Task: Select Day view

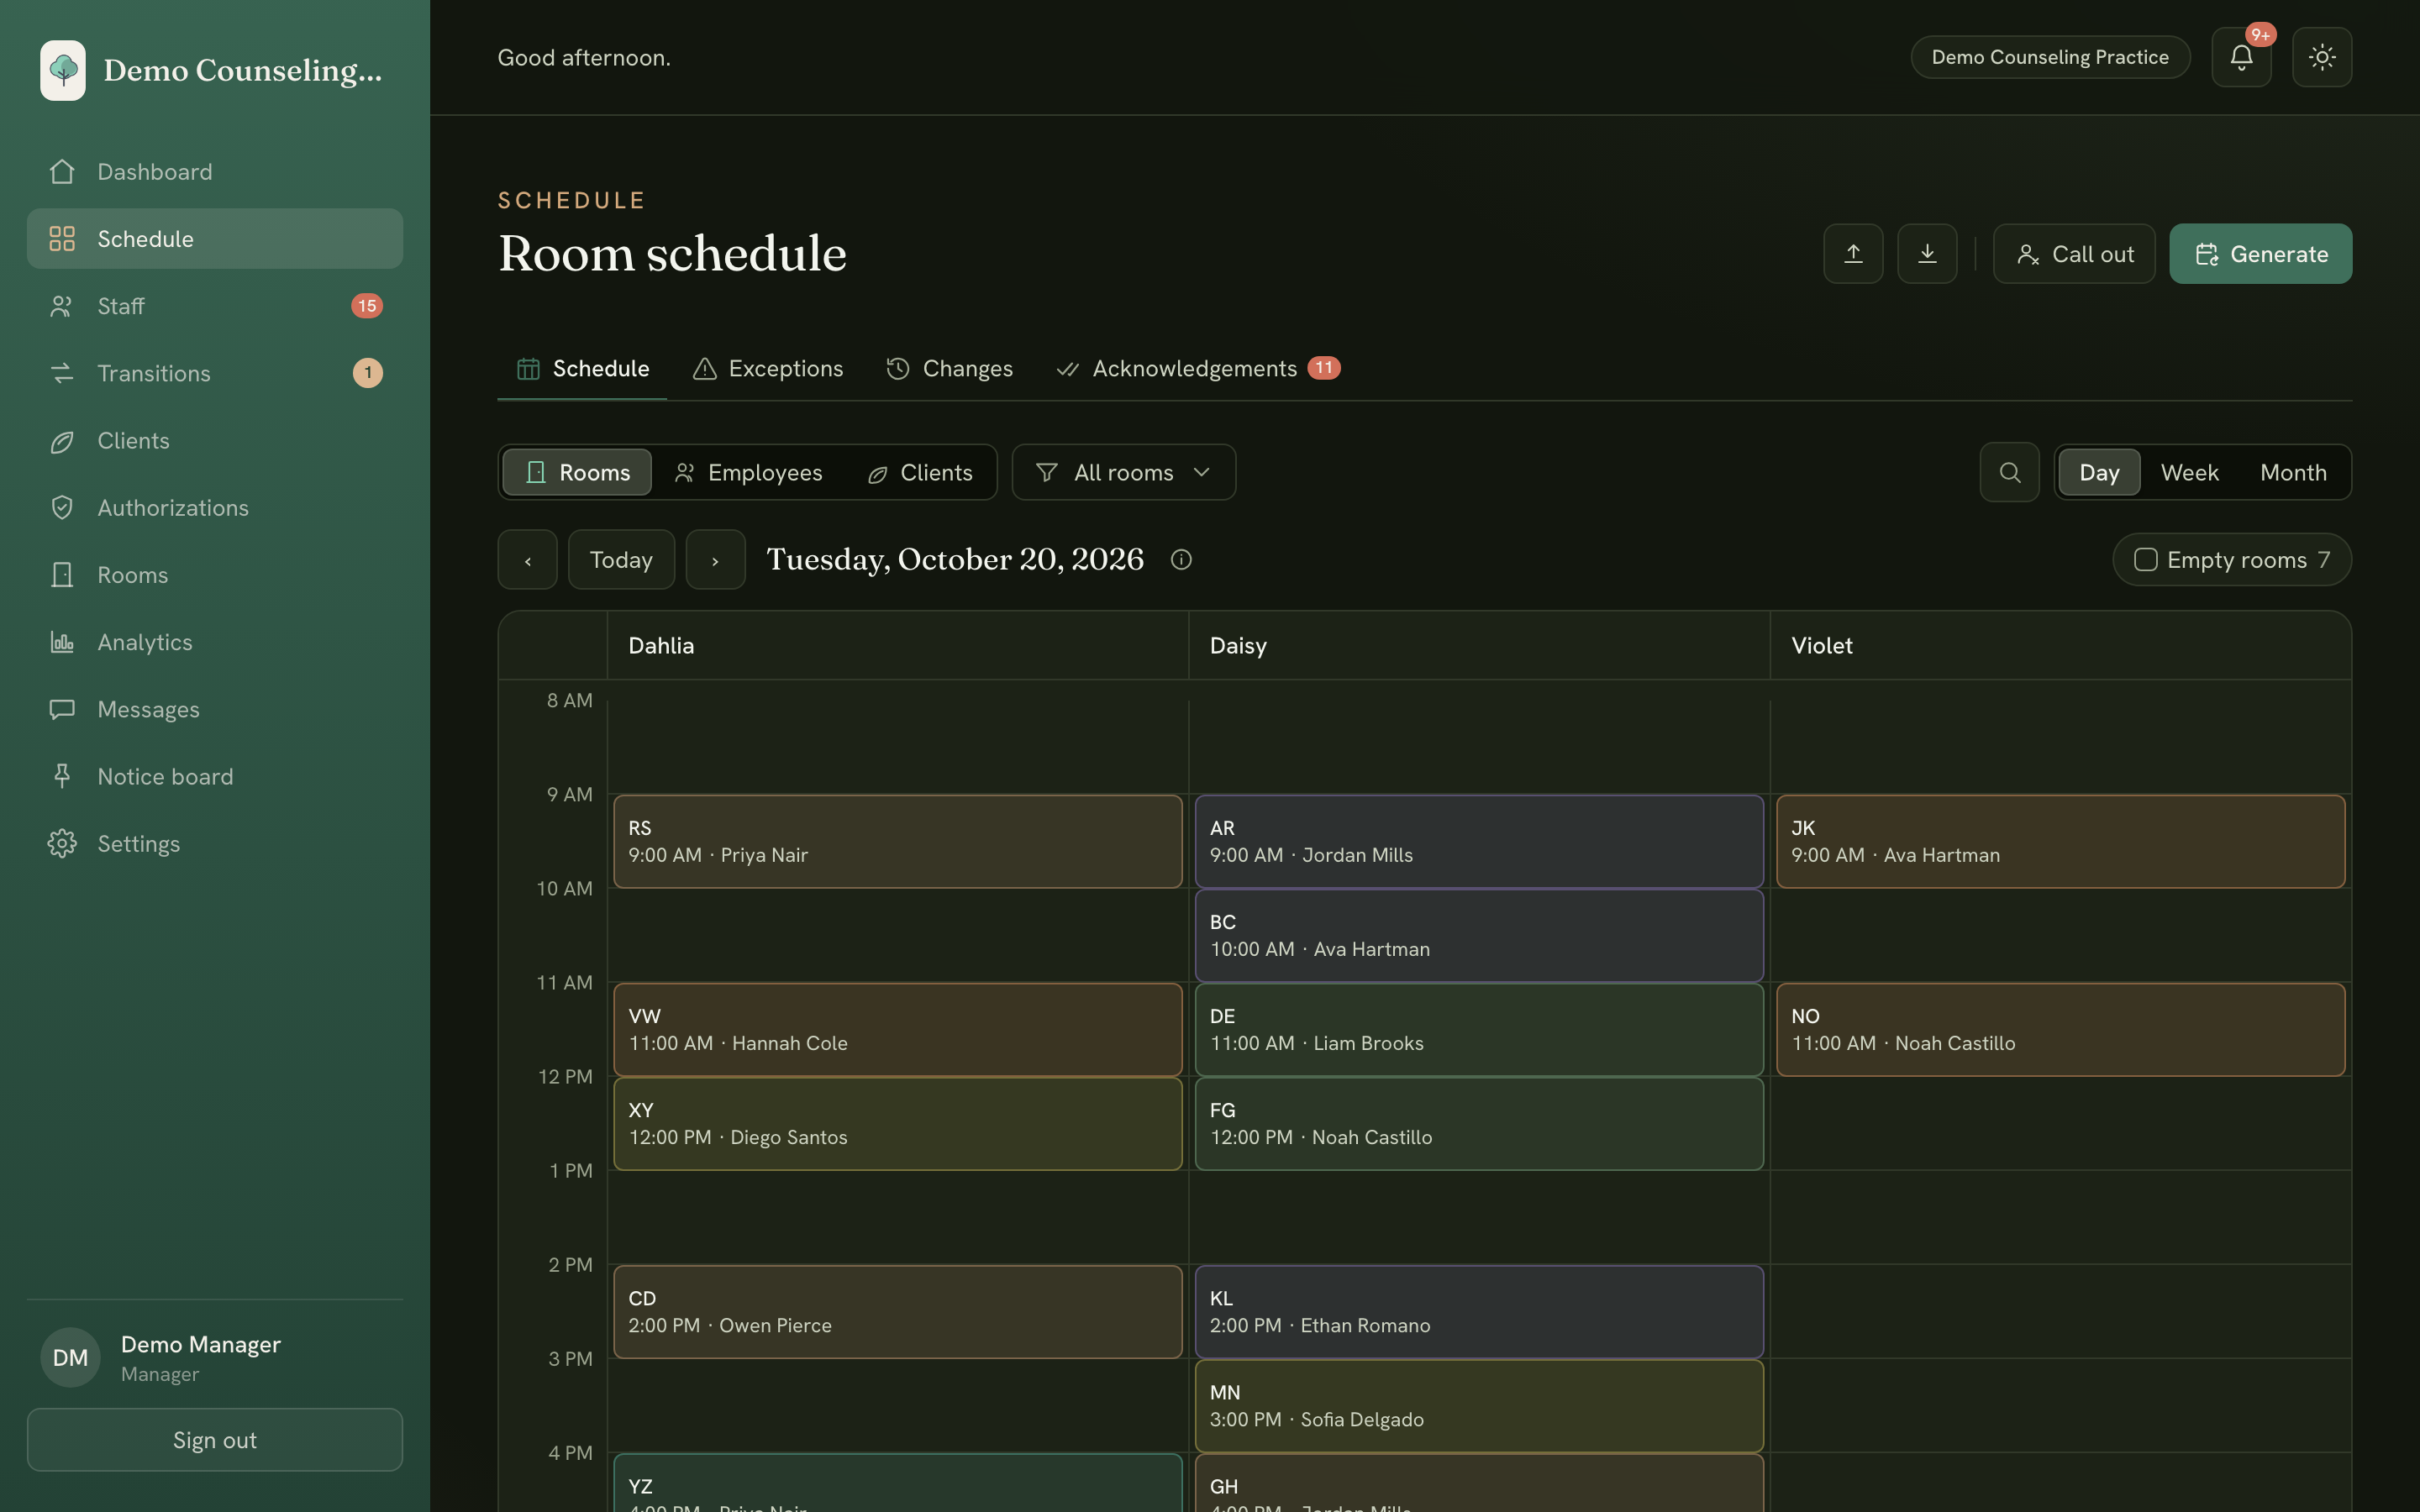Action: [2099, 472]
